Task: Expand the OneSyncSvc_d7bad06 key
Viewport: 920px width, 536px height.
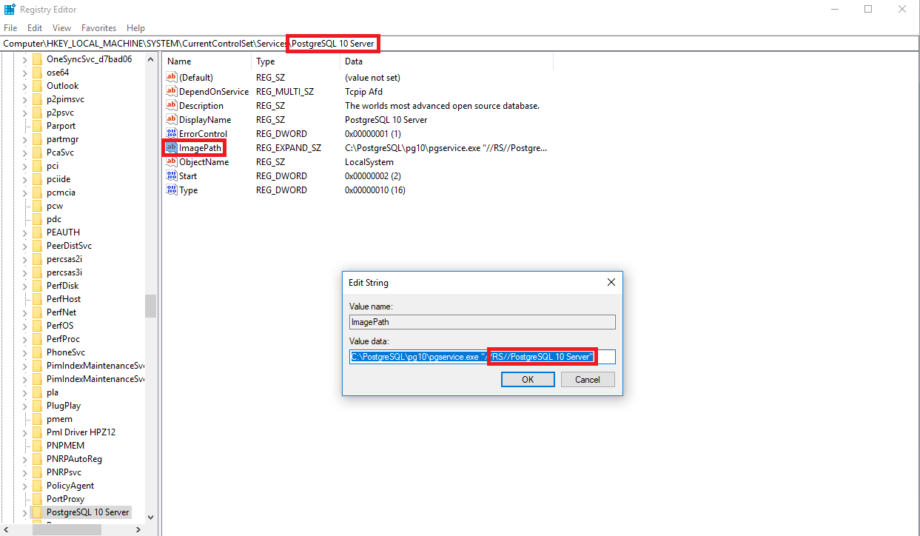Action: 25,59
